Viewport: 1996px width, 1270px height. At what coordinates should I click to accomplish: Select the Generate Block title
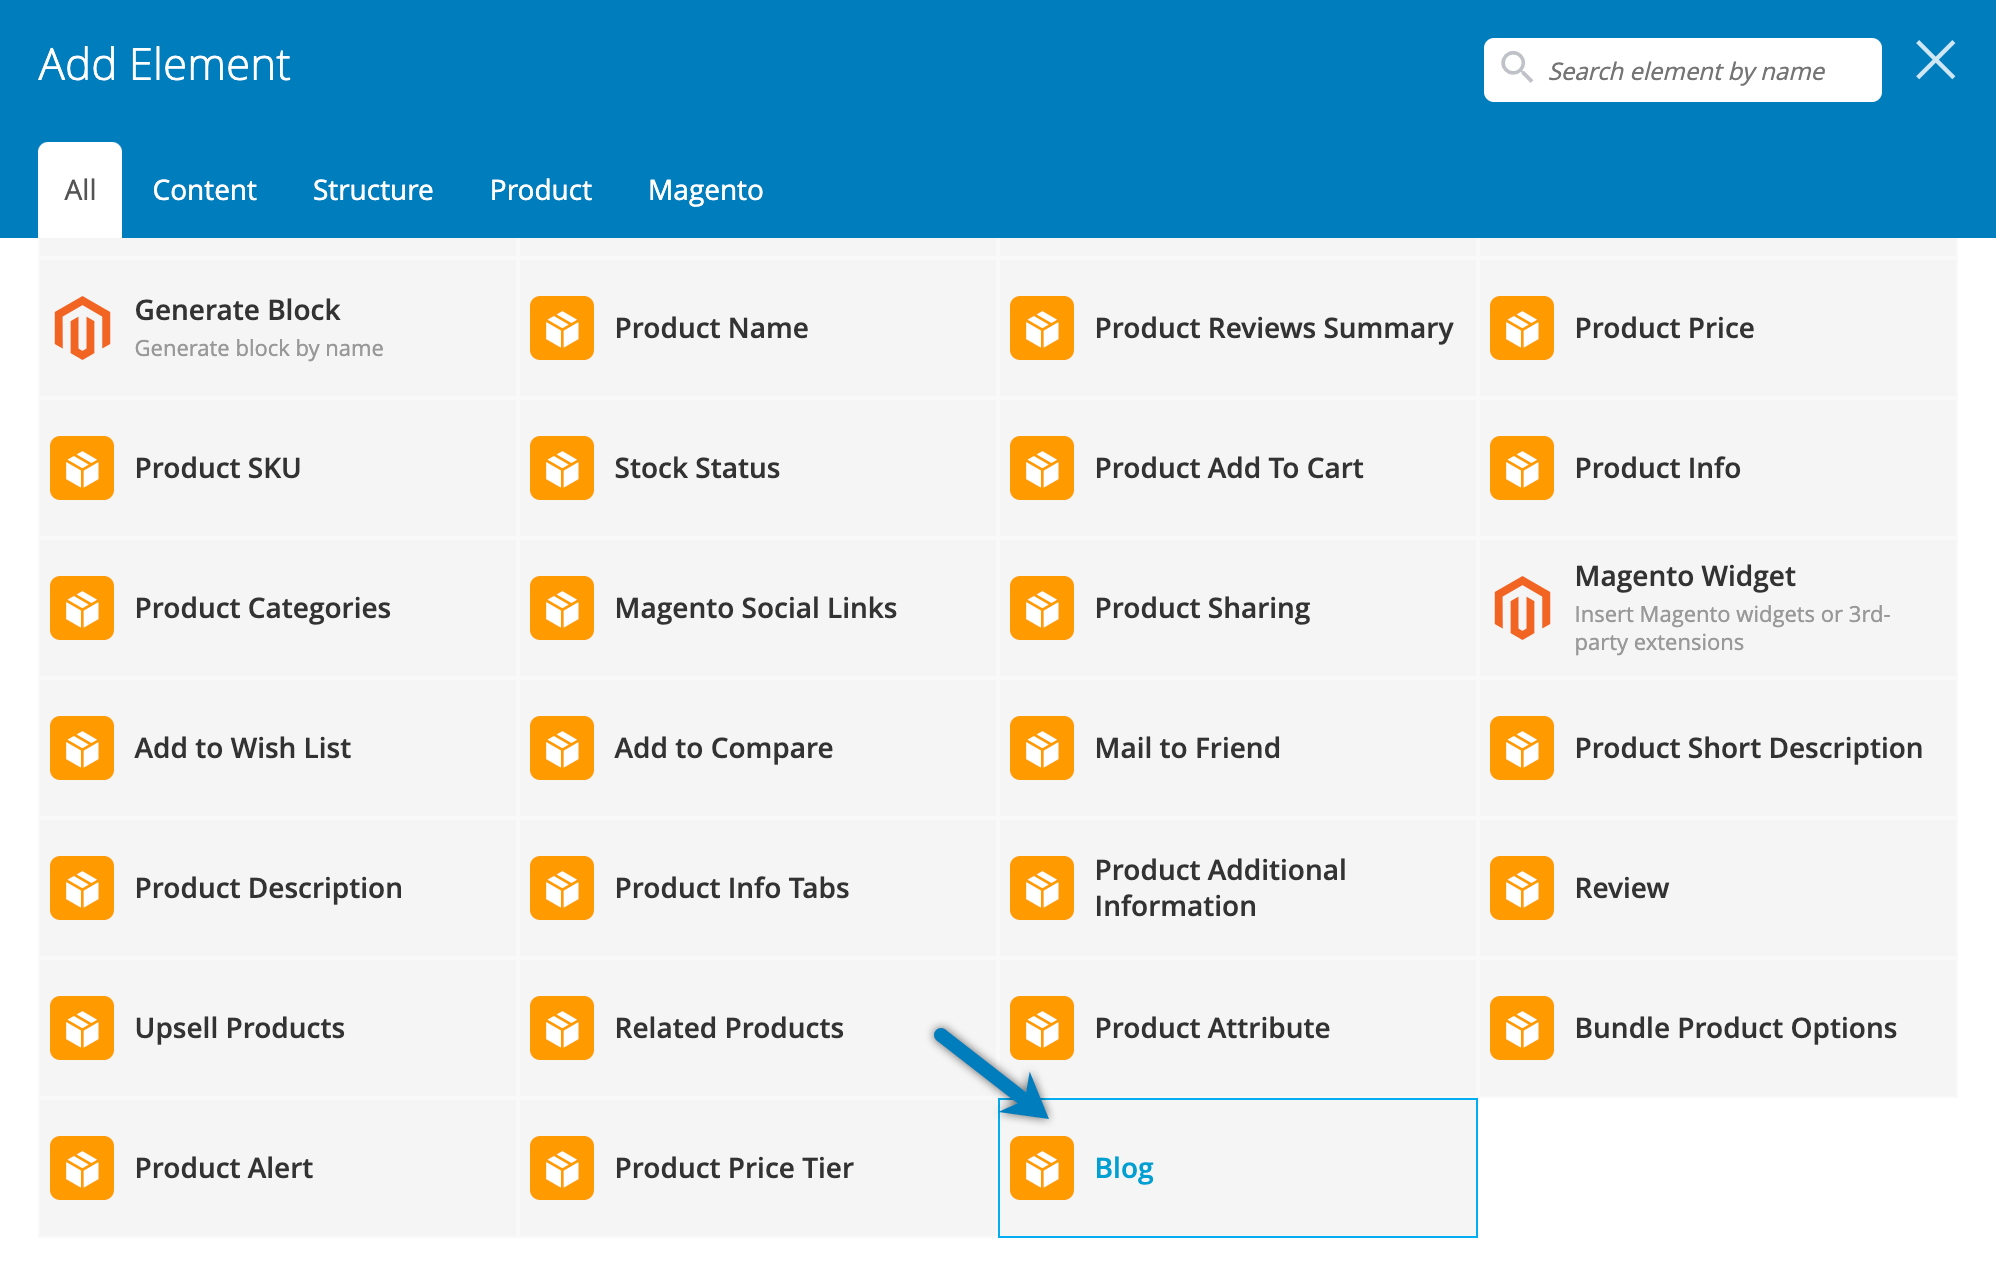[x=237, y=310]
